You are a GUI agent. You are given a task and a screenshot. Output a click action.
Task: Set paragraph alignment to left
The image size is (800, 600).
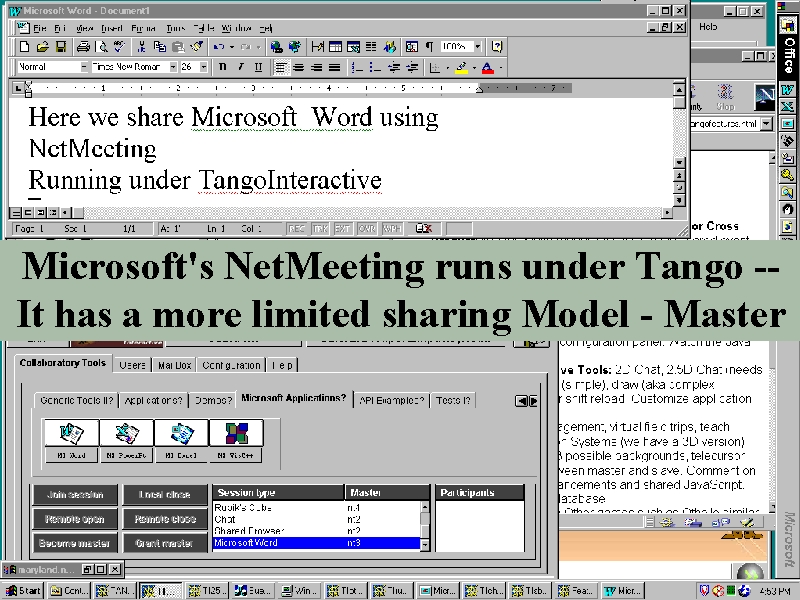click(281, 67)
